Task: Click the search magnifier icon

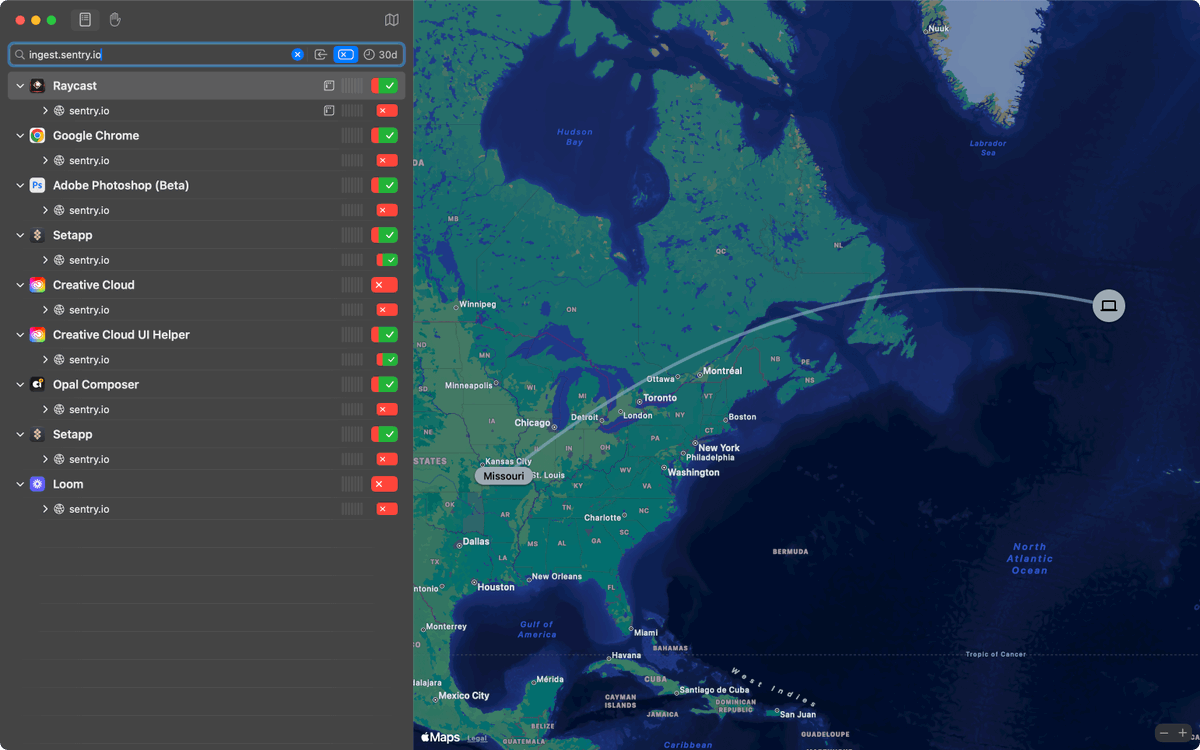Action: (20, 54)
